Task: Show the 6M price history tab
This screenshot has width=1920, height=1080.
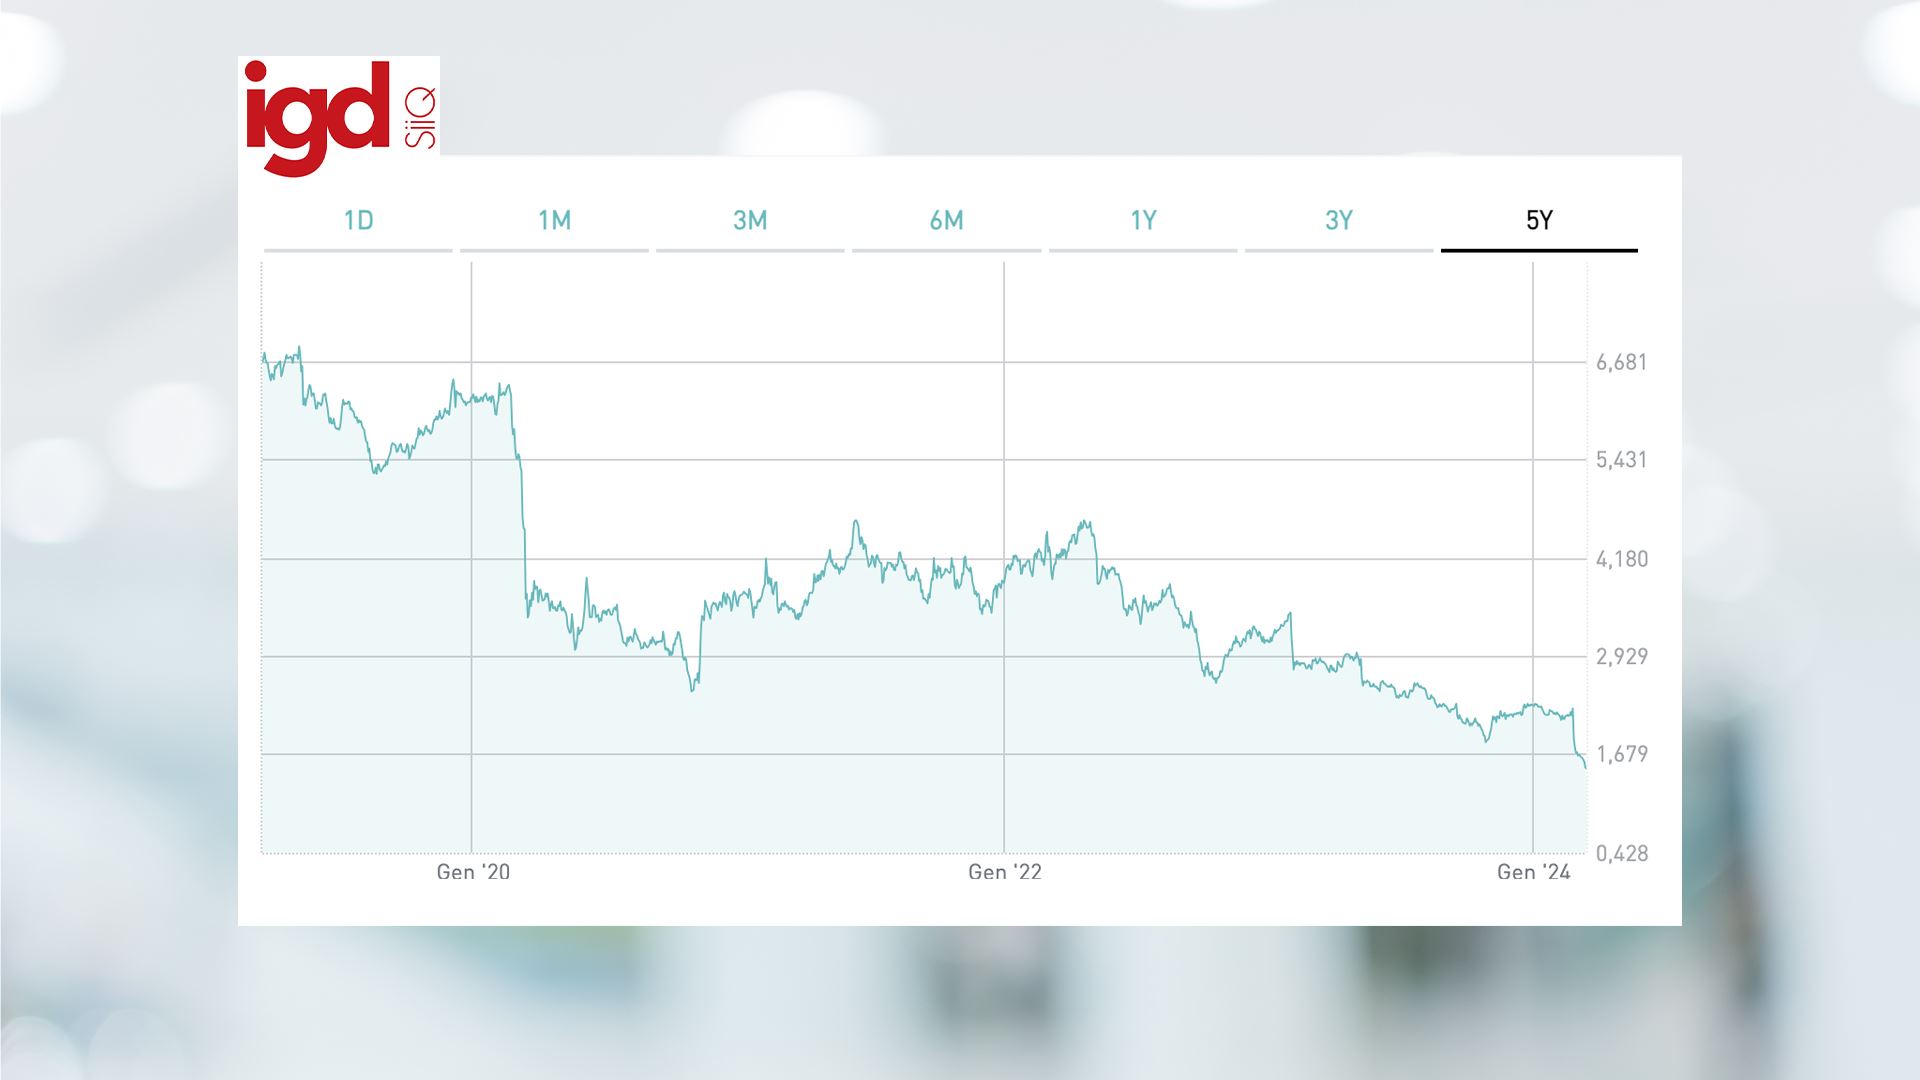Action: click(946, 221)
